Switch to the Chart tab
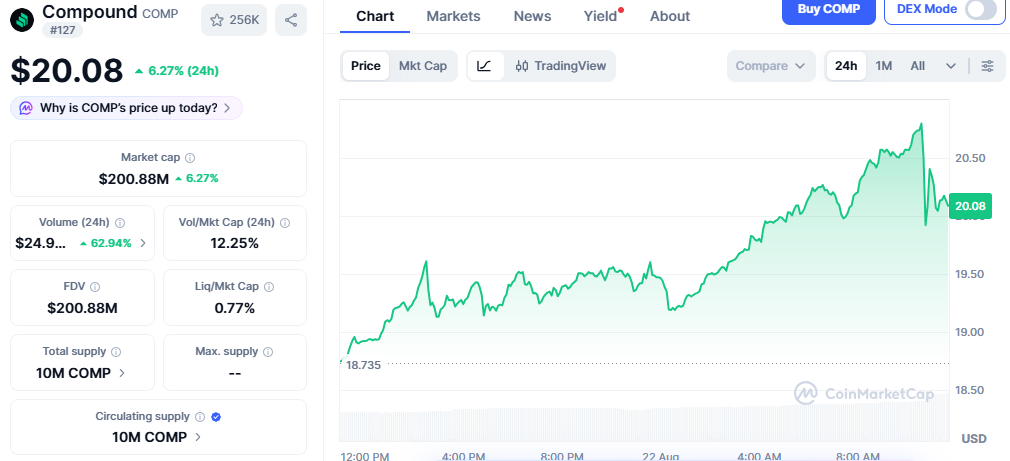 point(375,16)
